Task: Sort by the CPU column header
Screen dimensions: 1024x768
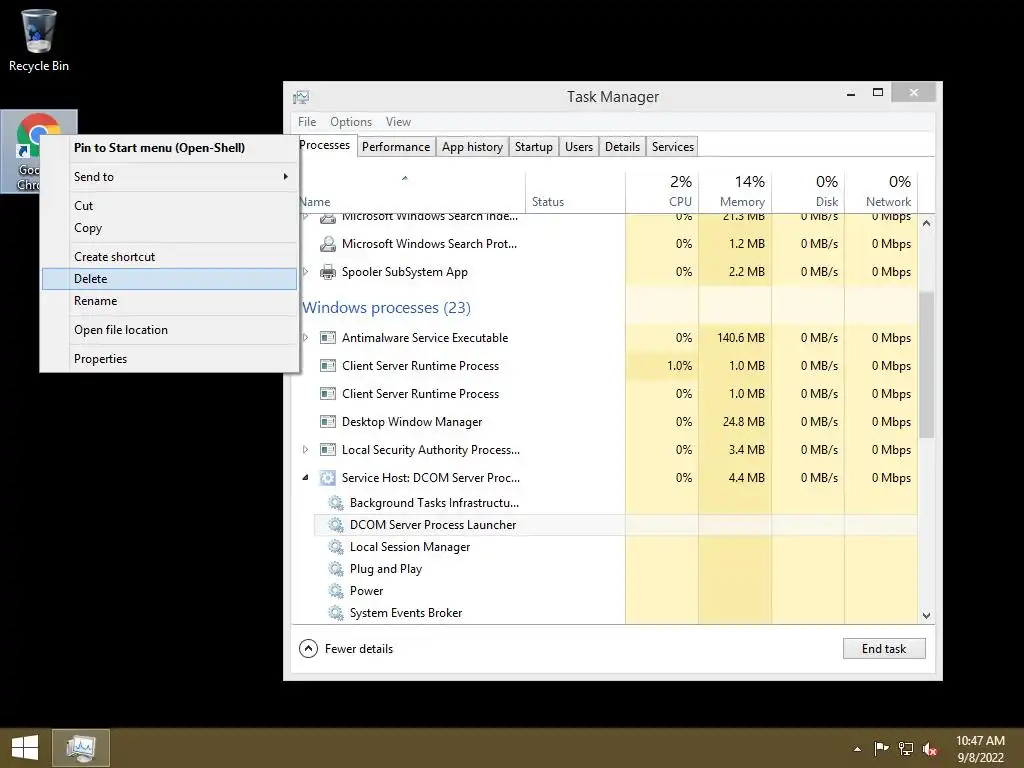Action: 662,191
